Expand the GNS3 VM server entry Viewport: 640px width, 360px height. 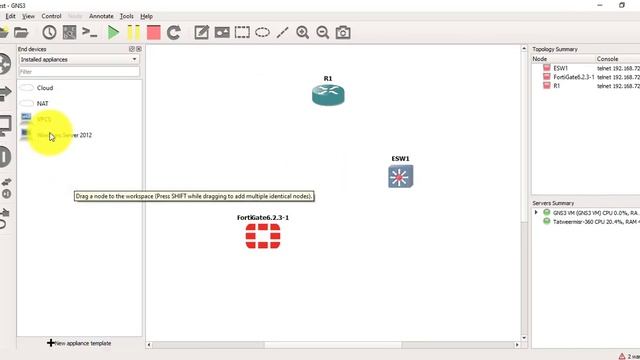click(x=536, y=213)
